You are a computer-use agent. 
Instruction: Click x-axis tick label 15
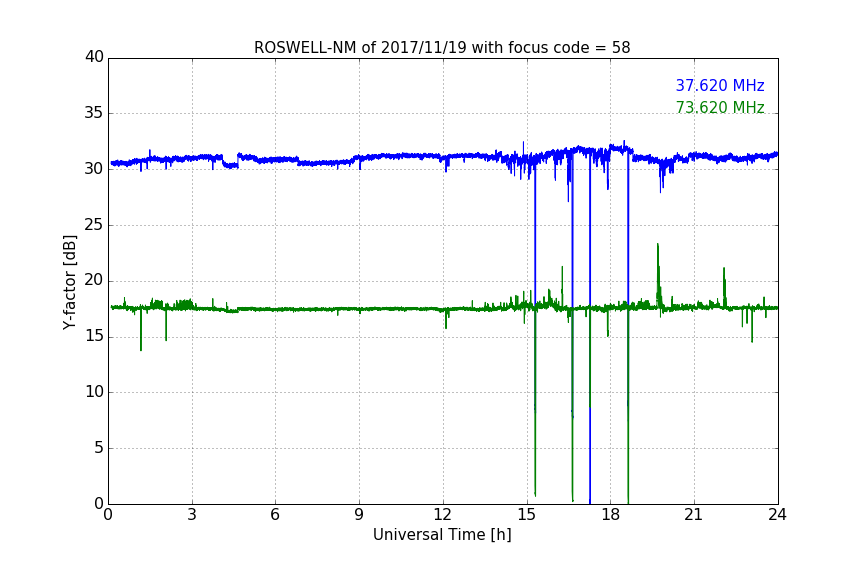(x=526, y=515)
